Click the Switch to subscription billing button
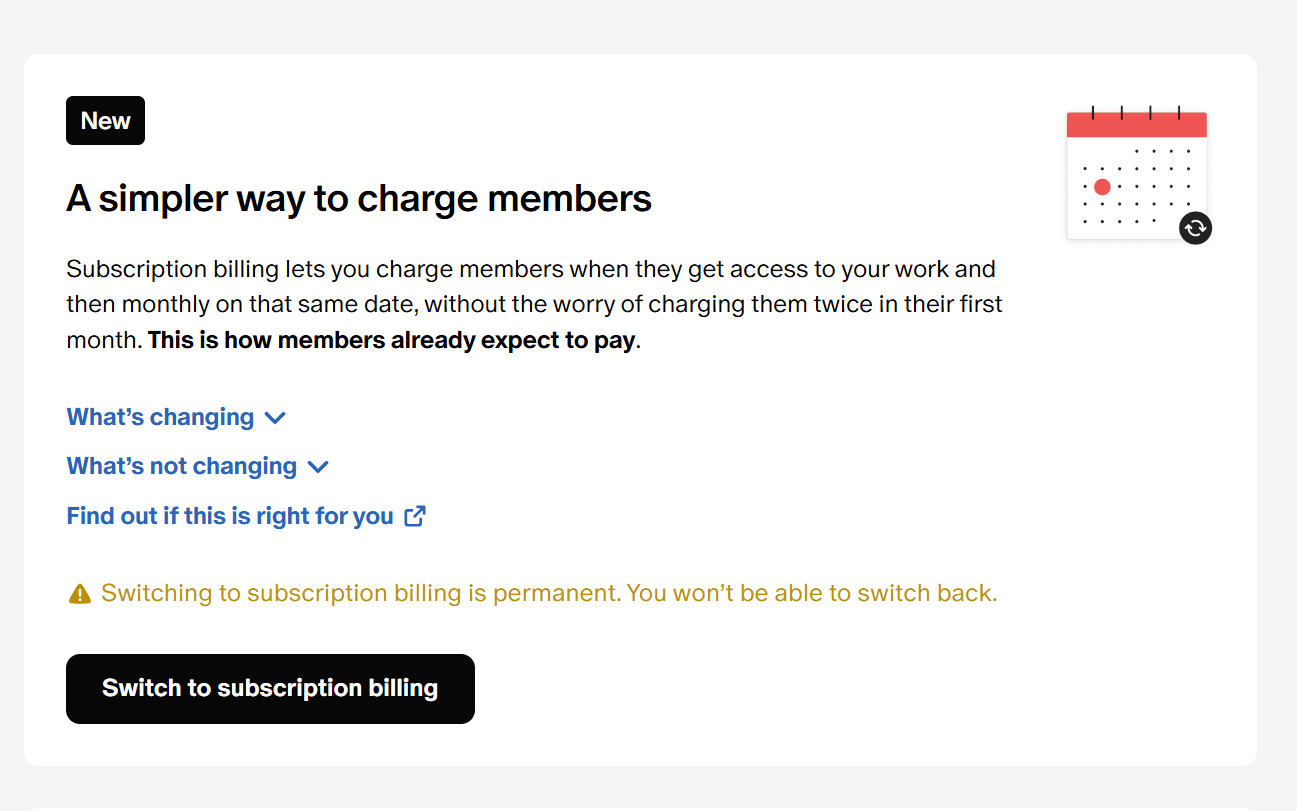The width and height of the screenshot is (1297, 811). point(270,688)
